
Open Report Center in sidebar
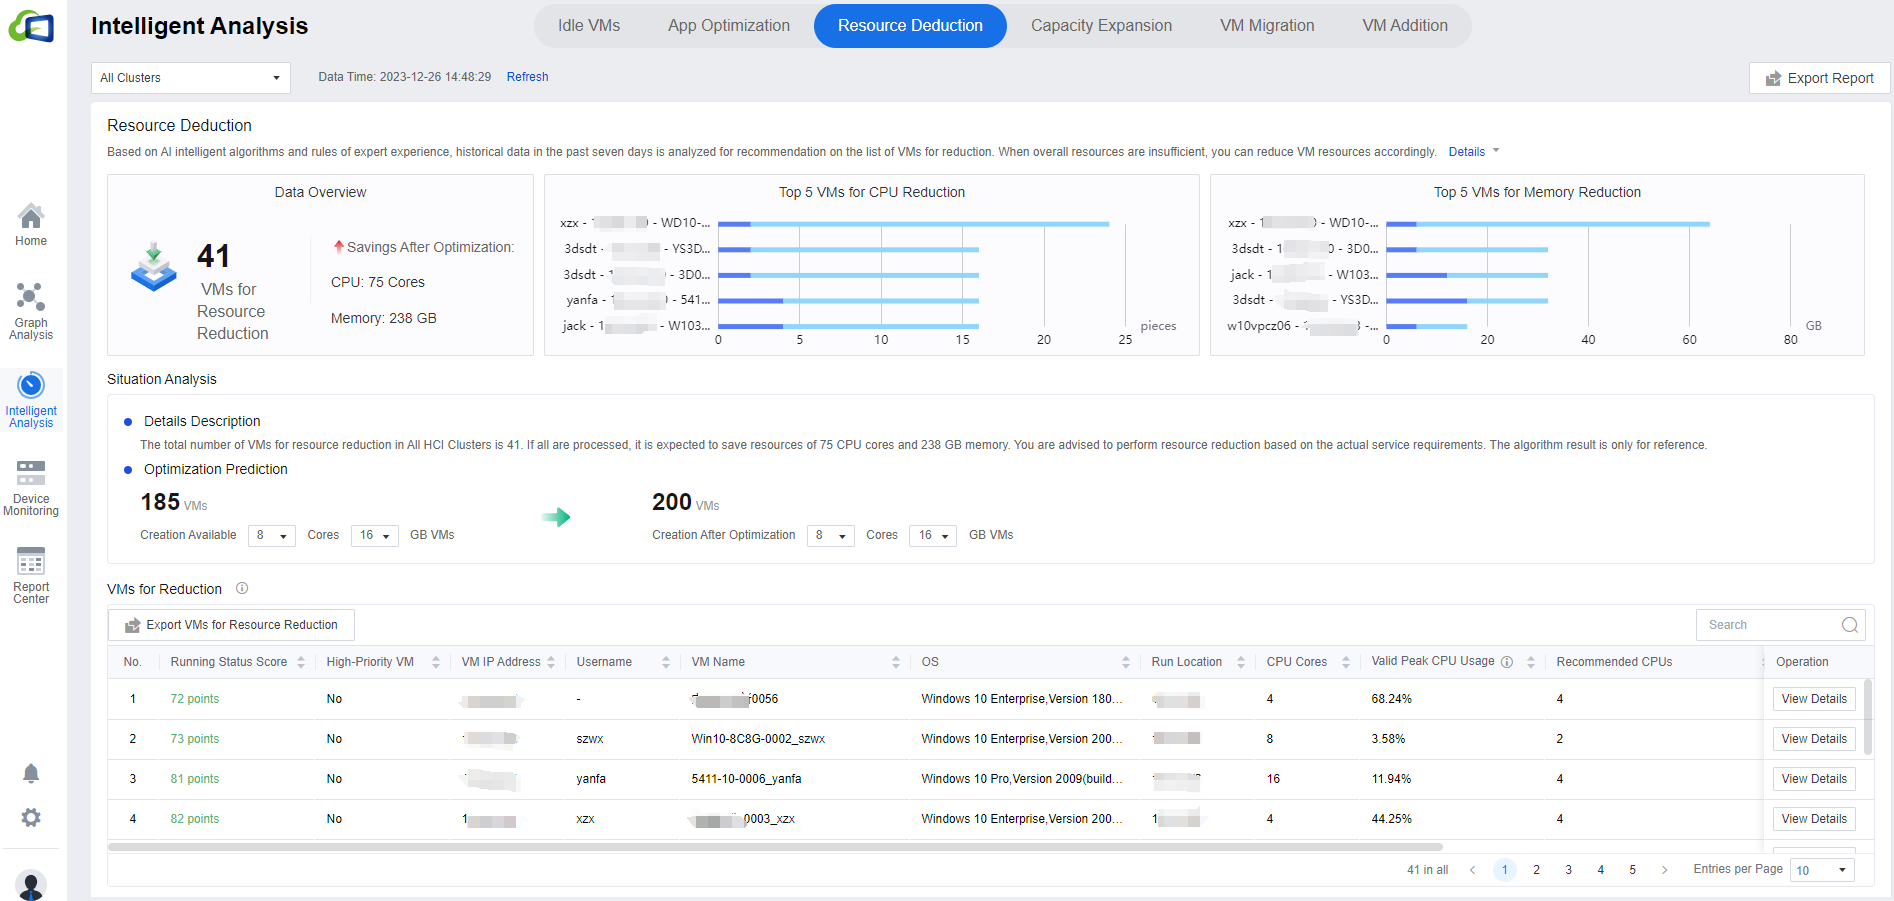click(31, 575)
